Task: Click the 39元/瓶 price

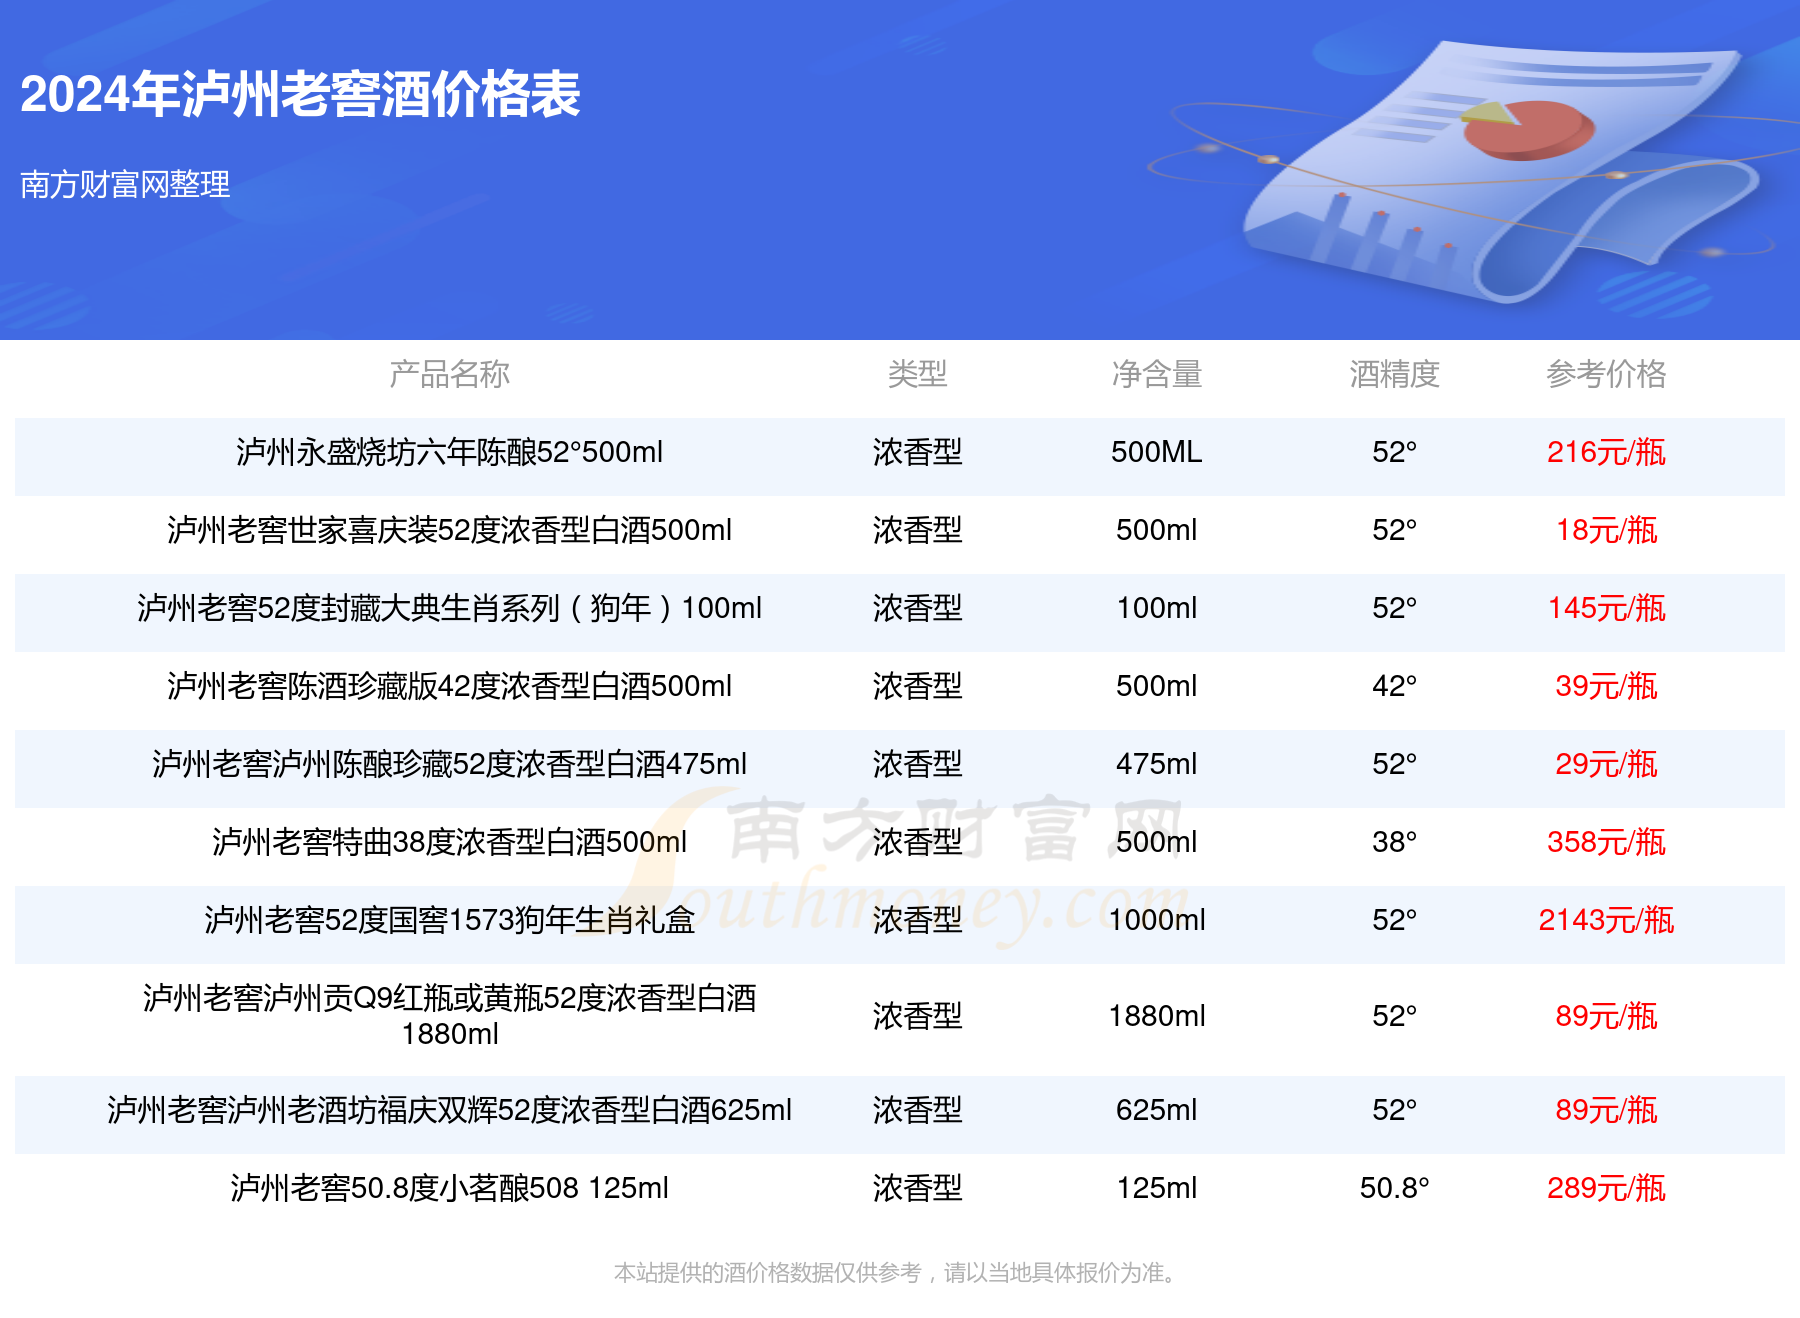Action: tap(1606, 686)
